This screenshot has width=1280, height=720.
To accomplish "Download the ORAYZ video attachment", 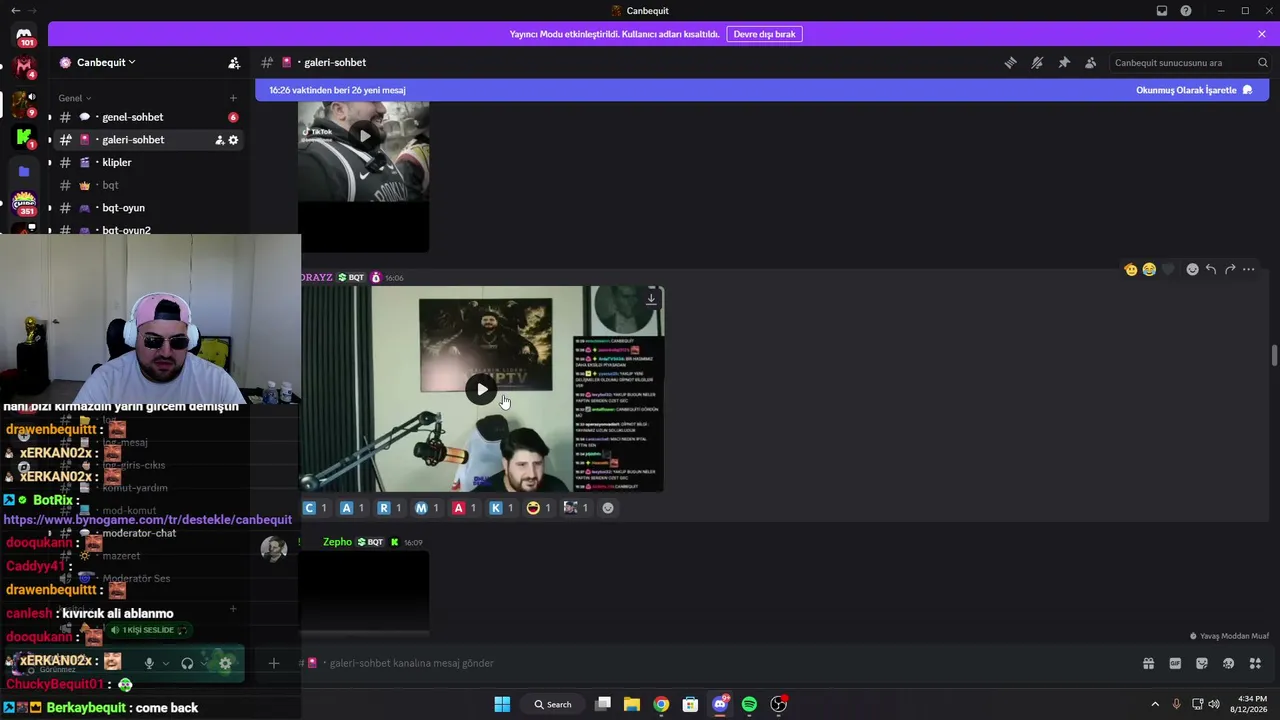I will coord(651,299).
